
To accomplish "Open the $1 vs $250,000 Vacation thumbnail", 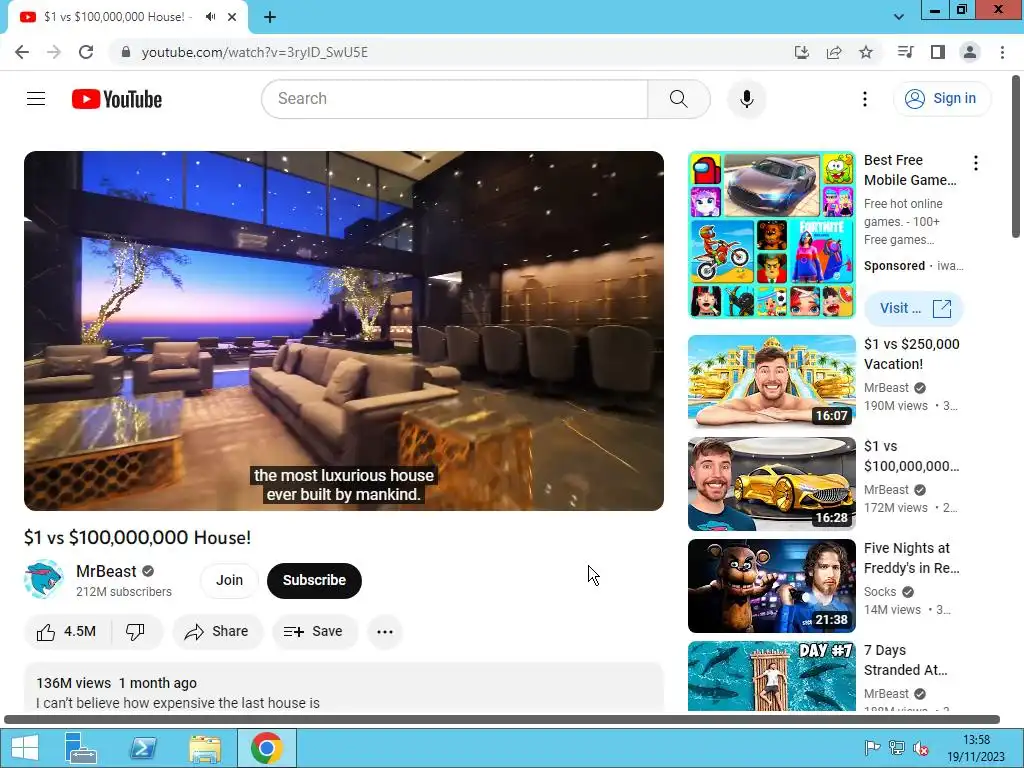I will (x=771, y=381).
